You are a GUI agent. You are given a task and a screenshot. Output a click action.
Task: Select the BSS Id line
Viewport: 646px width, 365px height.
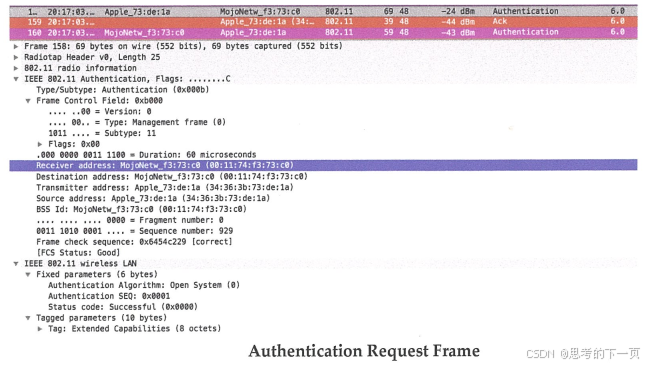pos(141,209)
